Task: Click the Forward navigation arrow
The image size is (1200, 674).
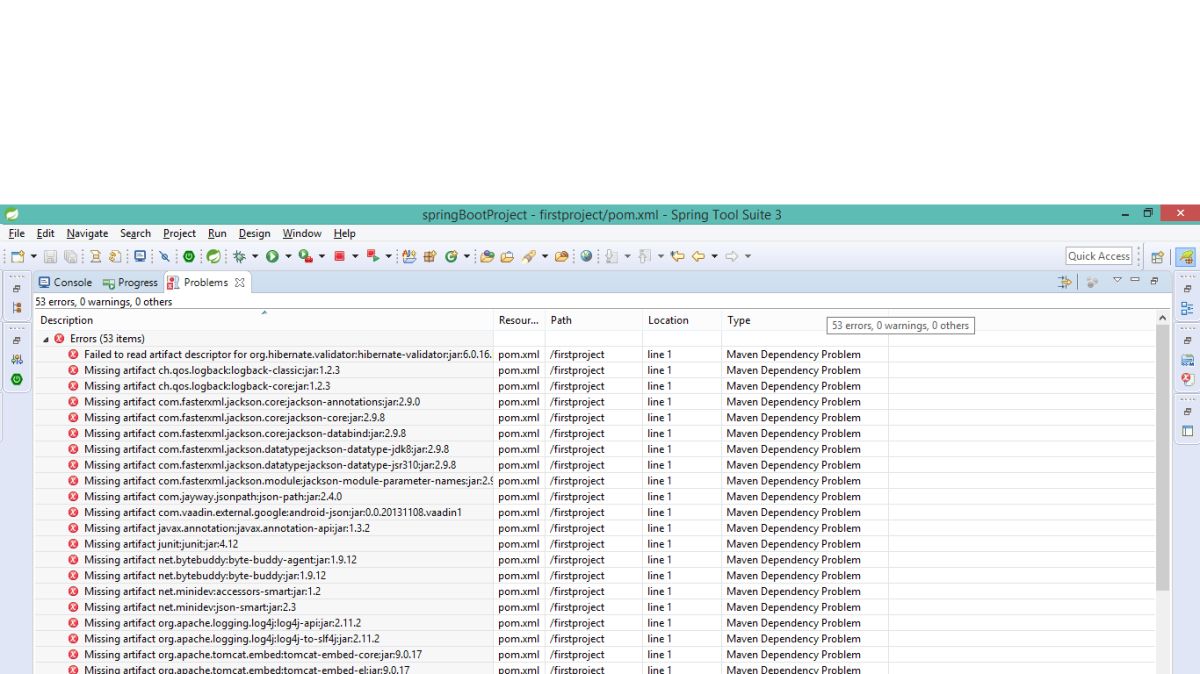Action: click(x=731, y=257)
